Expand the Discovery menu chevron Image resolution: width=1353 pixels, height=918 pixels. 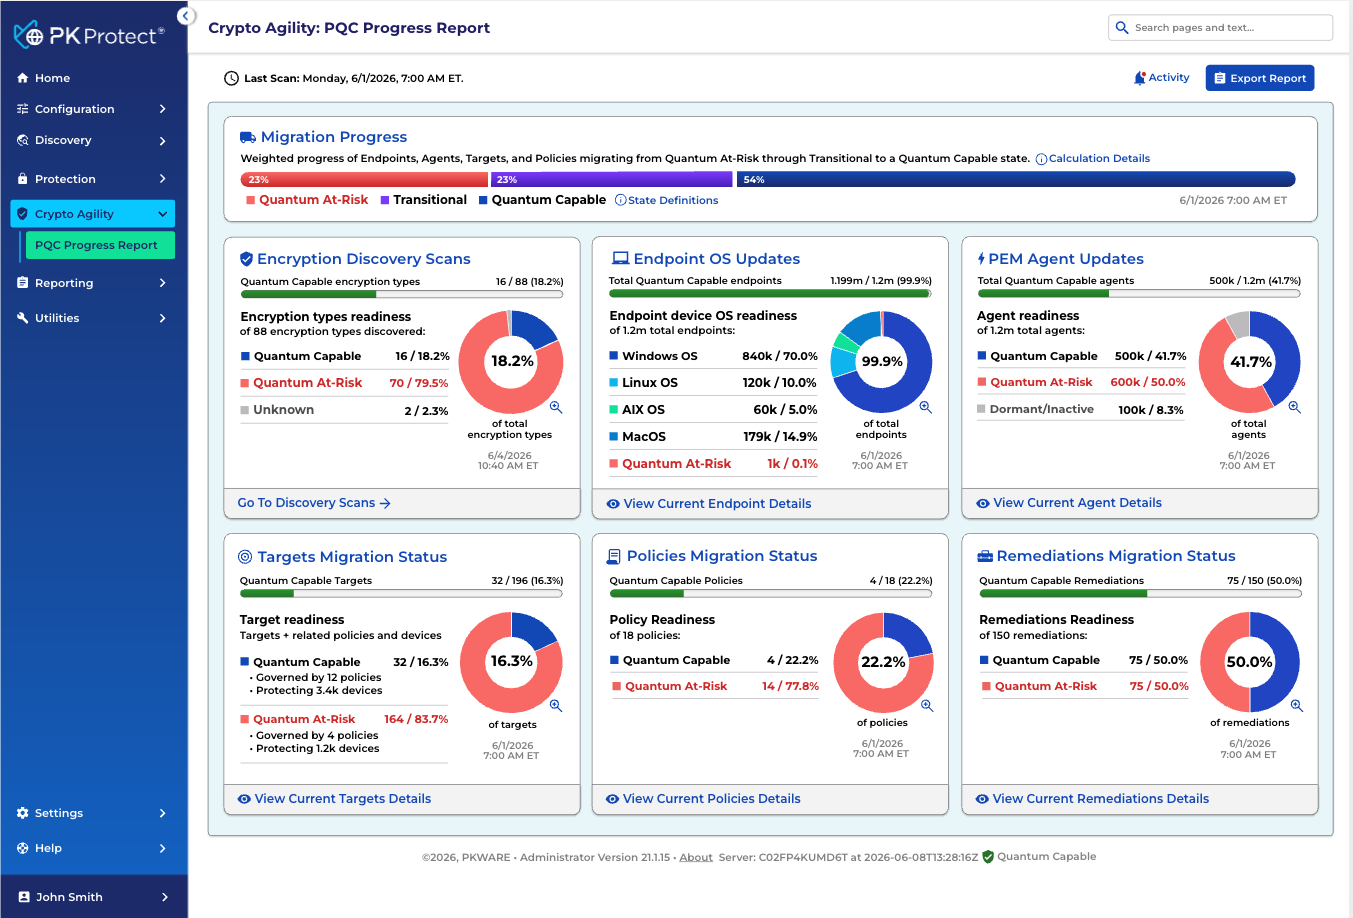(162, 141)
